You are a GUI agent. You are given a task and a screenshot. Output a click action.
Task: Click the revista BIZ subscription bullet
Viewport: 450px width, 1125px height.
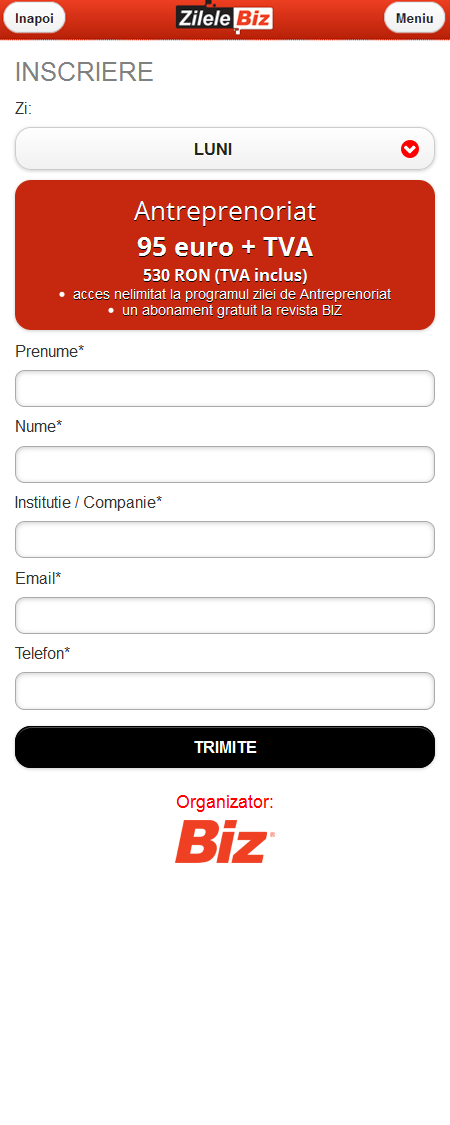tap(225, 311)
